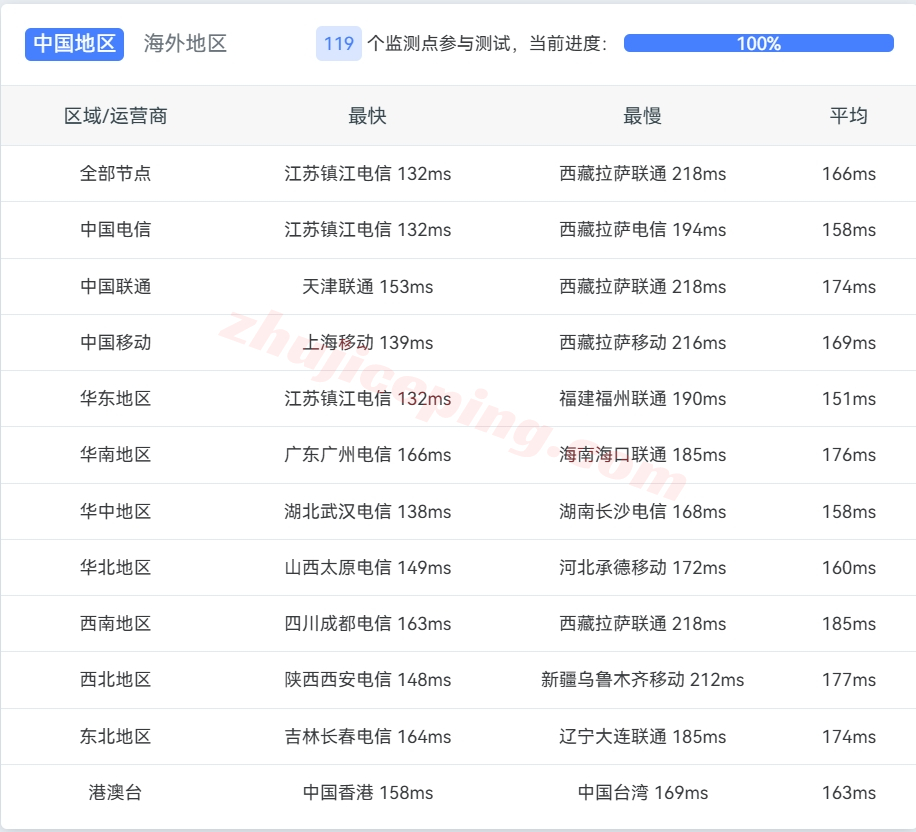Select 湖南长沙电信 168ms cell
This screenshot has height=832, width=916.
pos(642,511)
